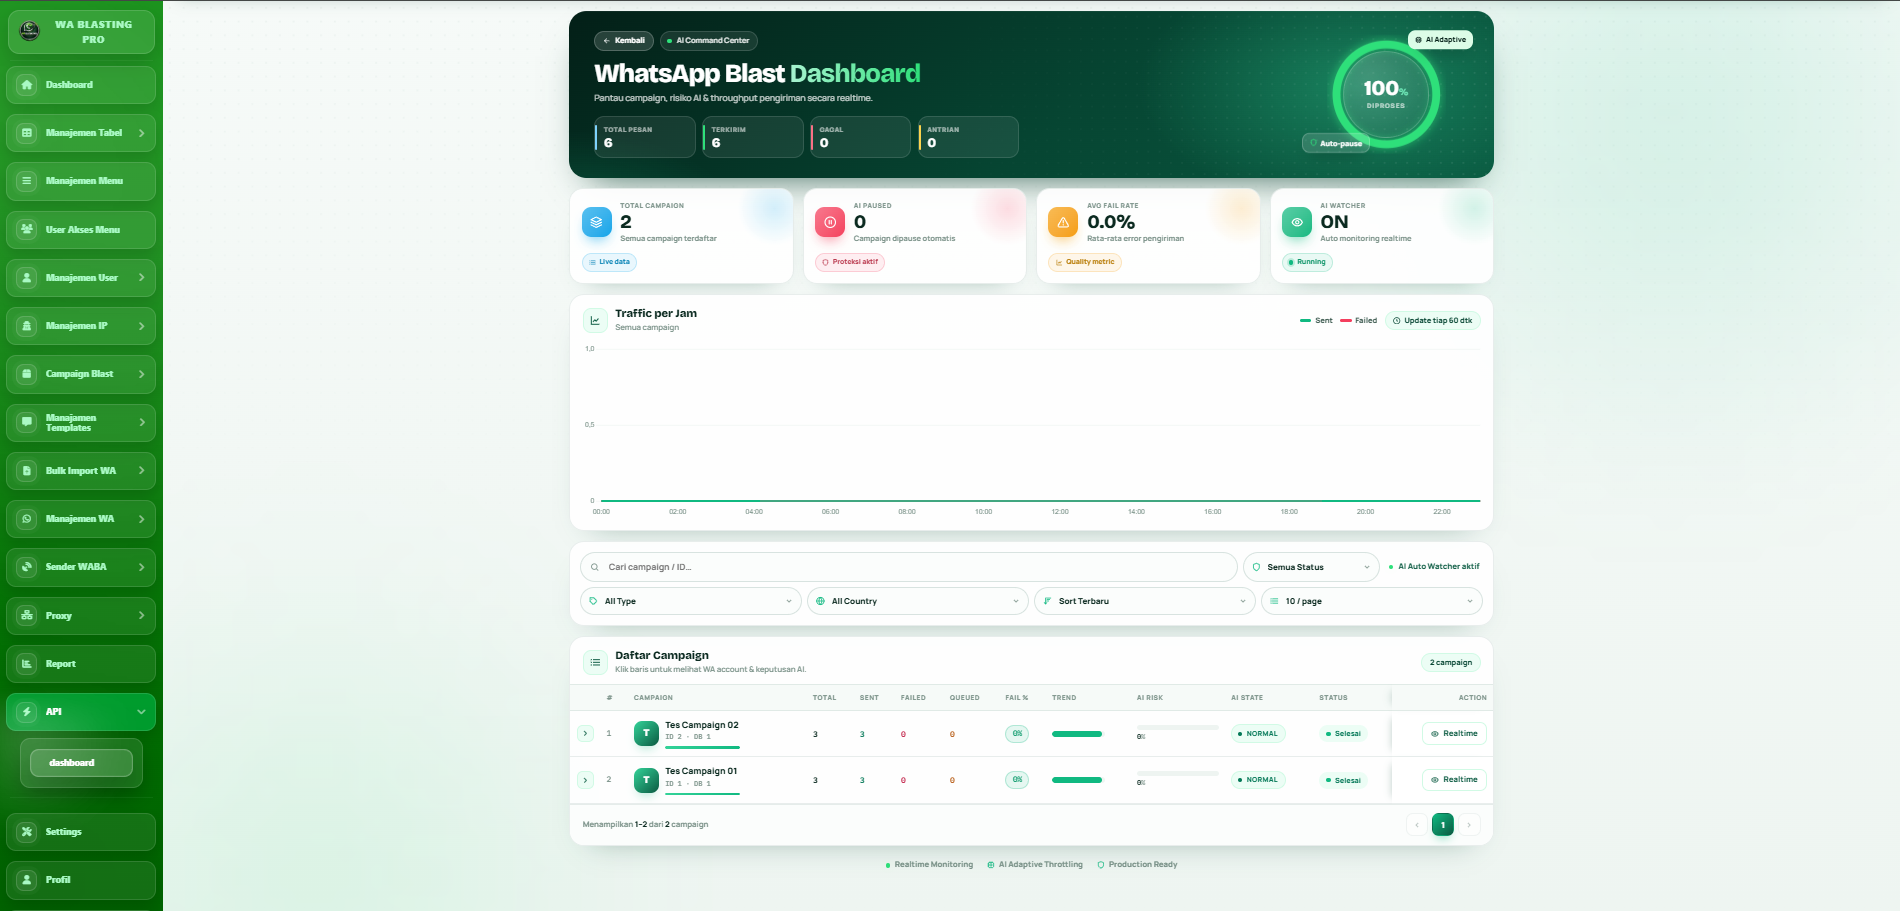The height and width of the screenshot is (911, 1900).
Task: Click the AI Command Center pill
Action: point(709,41)
